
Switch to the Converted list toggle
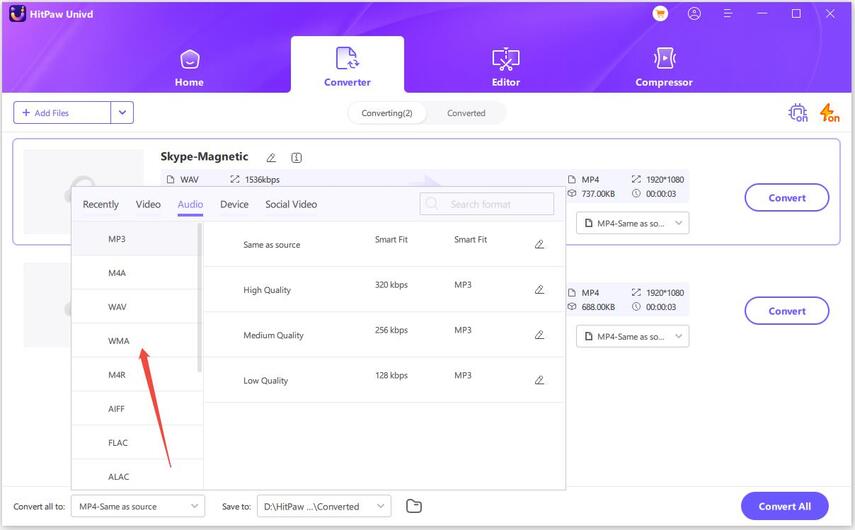(x=466, y=113)
